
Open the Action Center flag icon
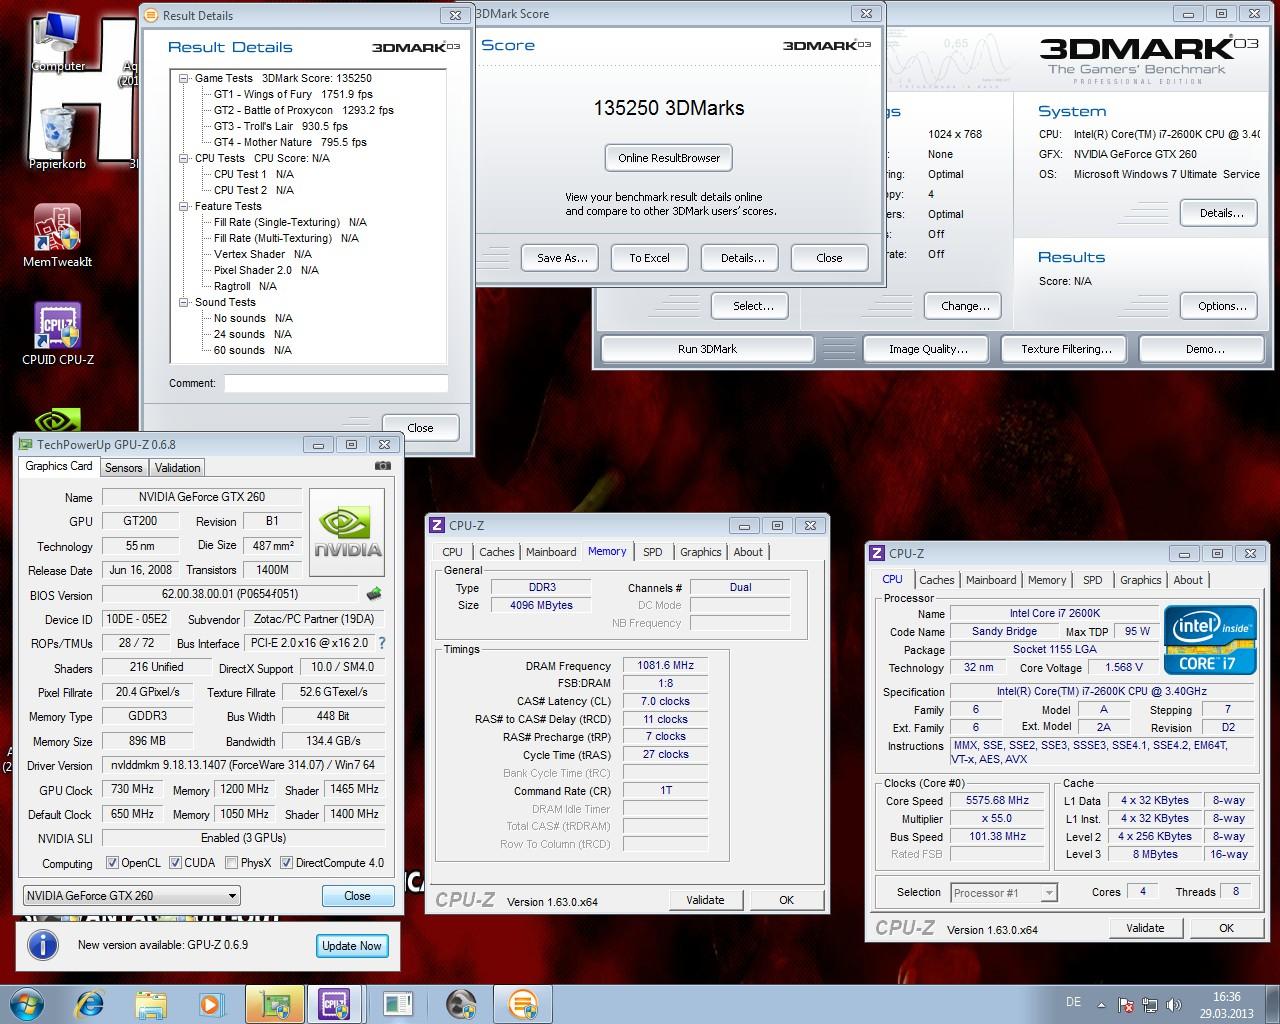coord(1126,1005)
